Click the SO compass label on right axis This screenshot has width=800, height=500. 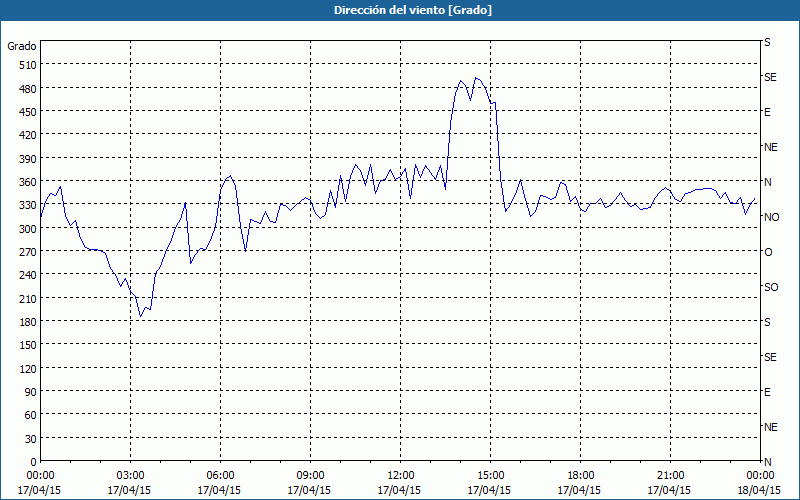pos(771,287)
